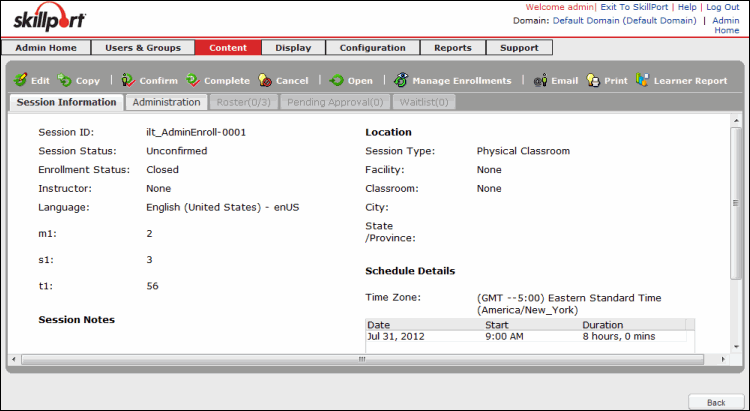
Task: Click the 9:00 AM start cell
Action: click(504, 336)
